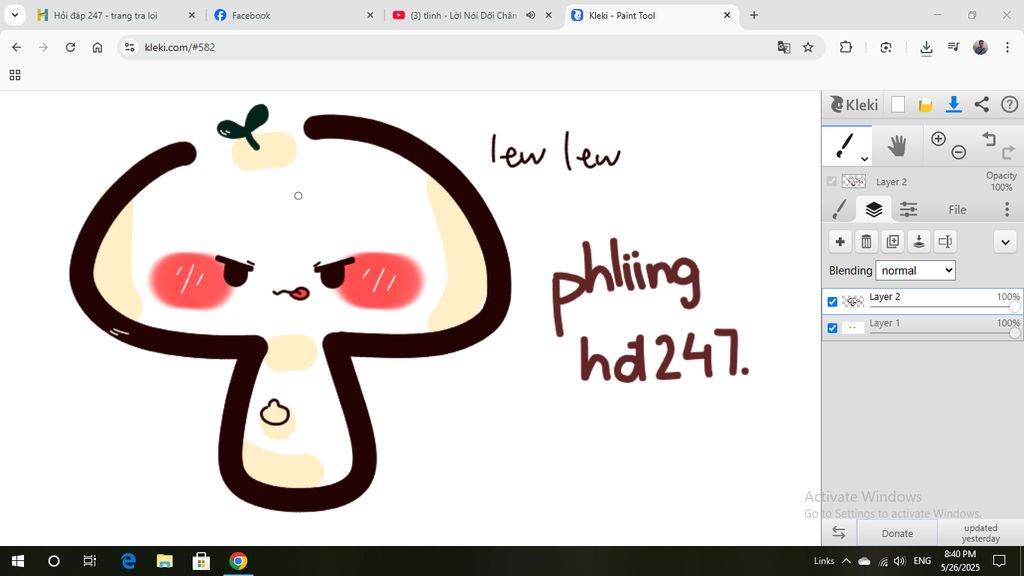This screenshot has height=576, width=1024.
Task: Click the Kleki logo in the panel
Action: click(x=854, y=104)
